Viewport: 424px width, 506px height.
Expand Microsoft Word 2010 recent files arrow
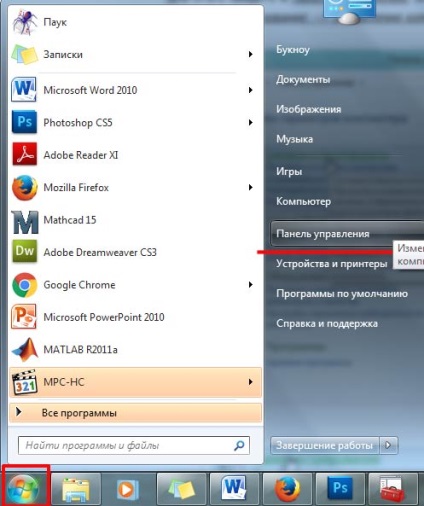(x=250, y=90)
